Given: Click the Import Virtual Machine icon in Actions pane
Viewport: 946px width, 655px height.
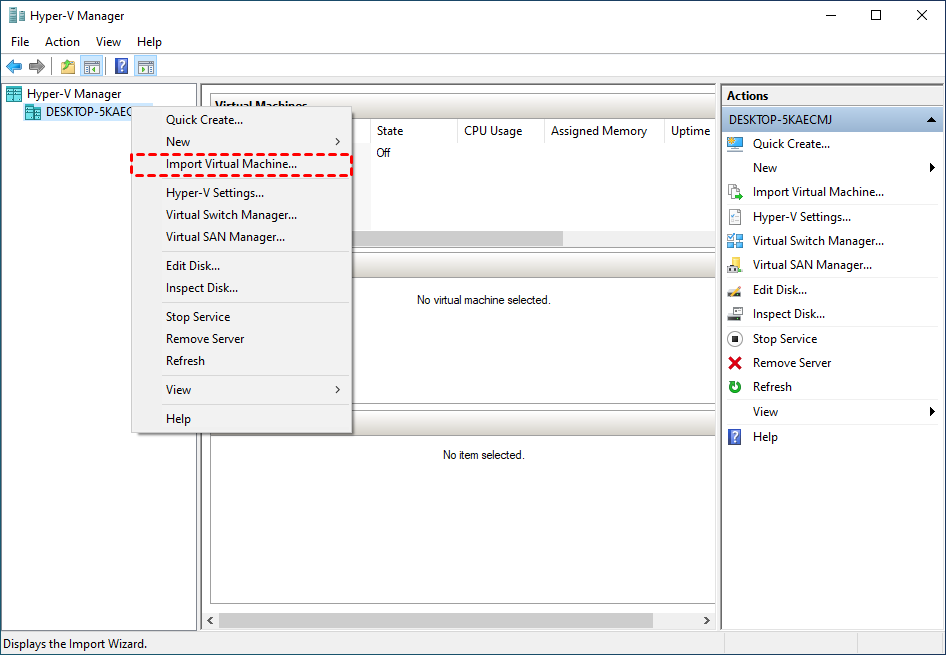Looking at the screenshot, I should click(735, 192).
